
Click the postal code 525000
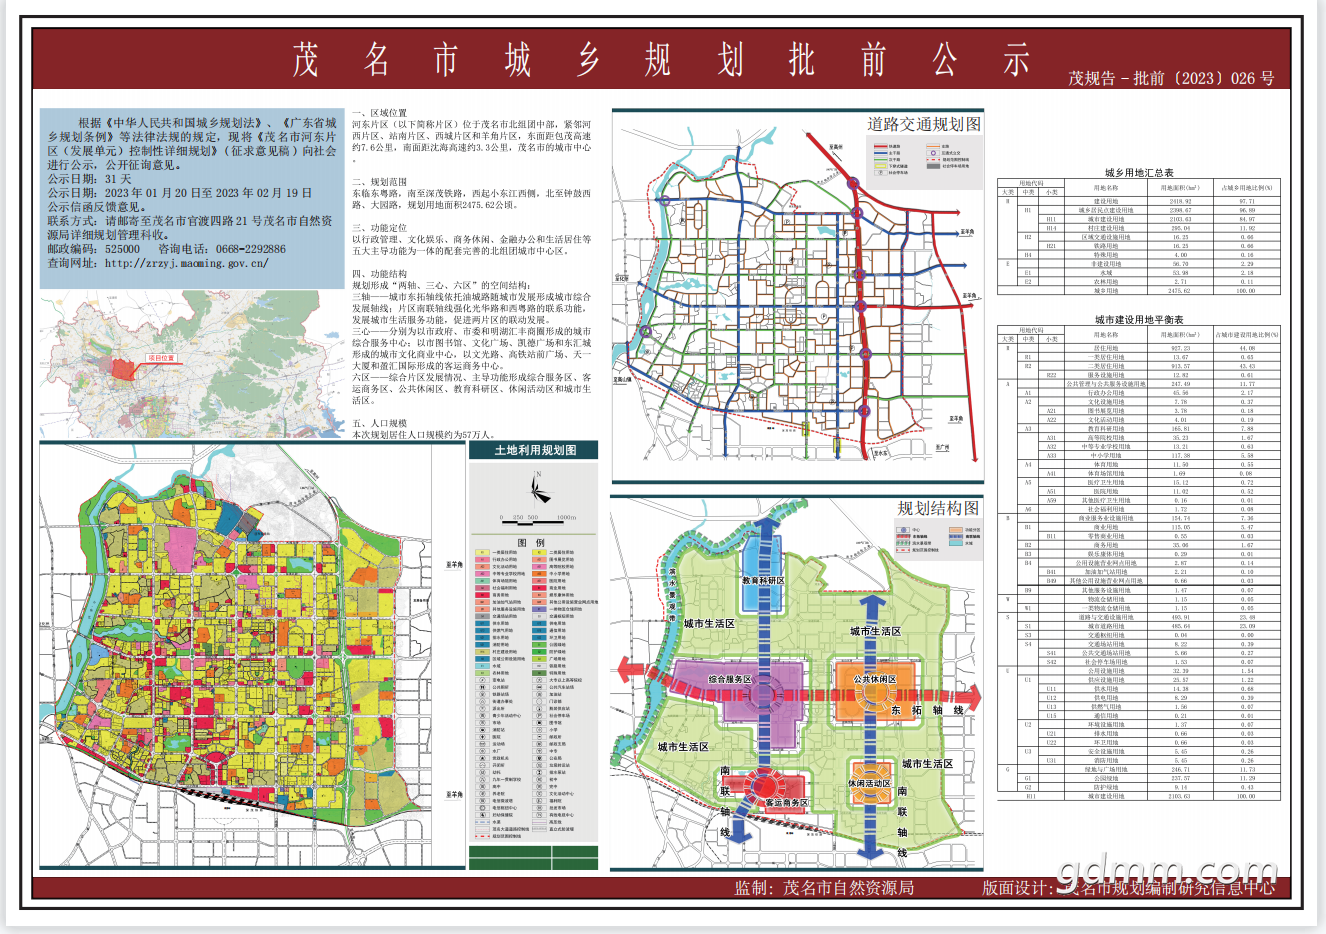[x=122, y=249]
